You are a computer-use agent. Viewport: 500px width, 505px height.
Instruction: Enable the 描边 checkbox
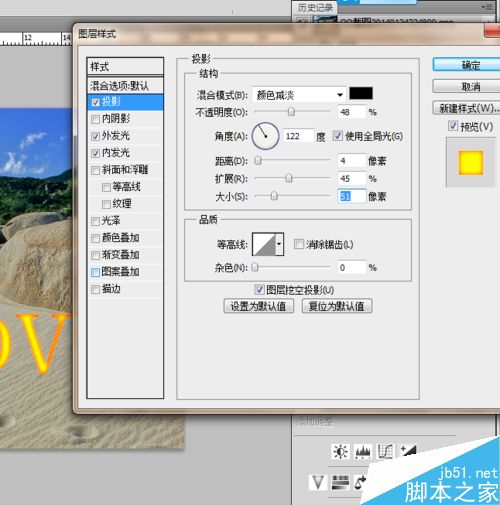click(x=96, y=289)
